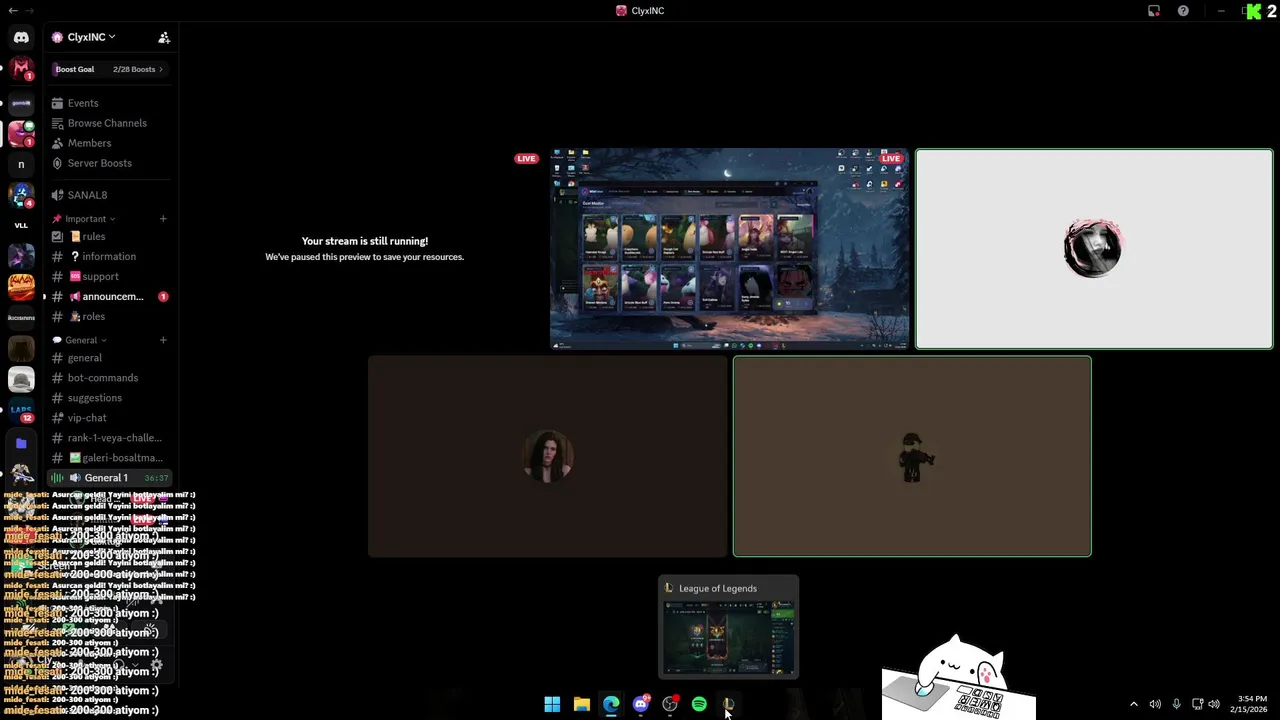Open the information channel

(x=110, y=256)
